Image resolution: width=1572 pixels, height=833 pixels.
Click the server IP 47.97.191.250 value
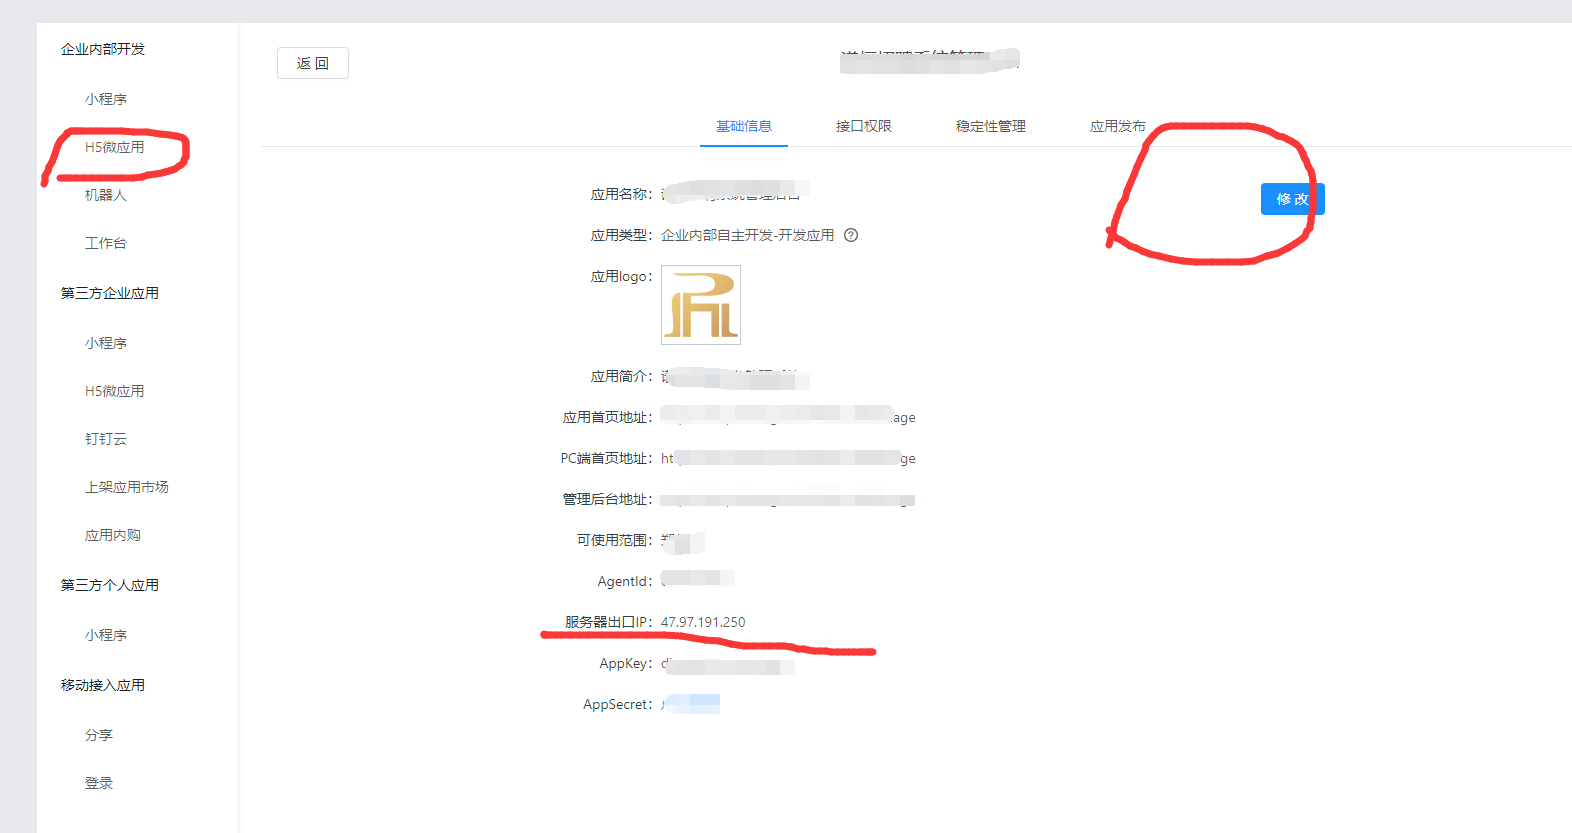(x=703, y=622)
